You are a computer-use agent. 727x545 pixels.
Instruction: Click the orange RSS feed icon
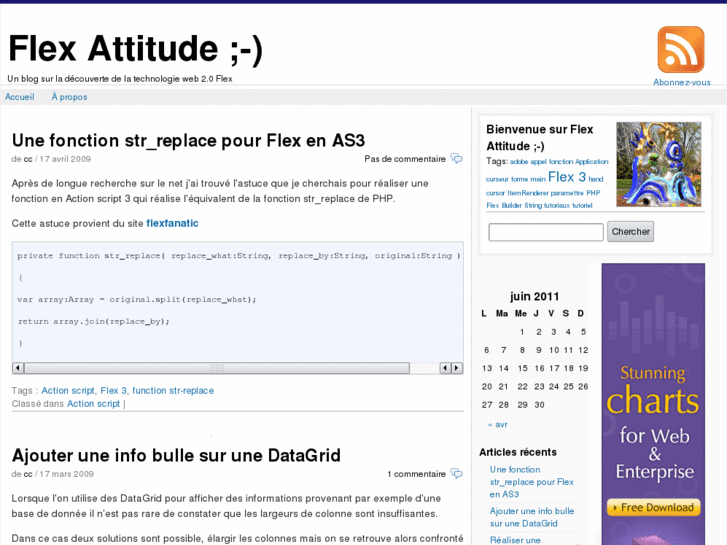(681, 50)
